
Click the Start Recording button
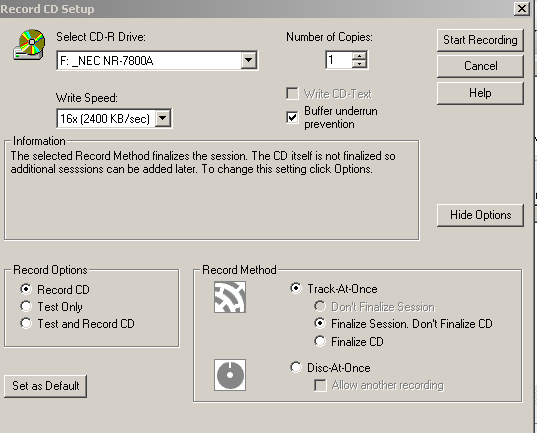[480, 40]
